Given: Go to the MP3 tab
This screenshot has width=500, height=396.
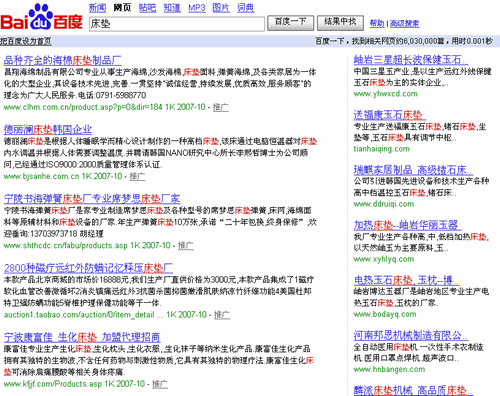Looking at the screenshot, I should pyautogui.click(x=197, y=8).
